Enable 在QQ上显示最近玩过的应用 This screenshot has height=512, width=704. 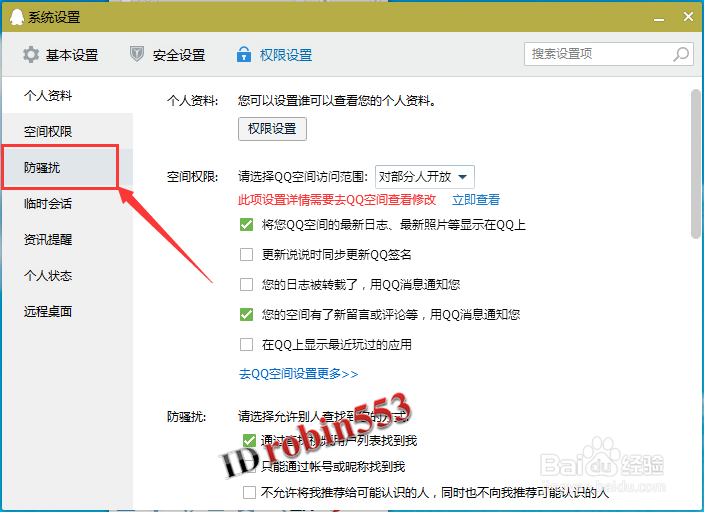coord(246,344)
